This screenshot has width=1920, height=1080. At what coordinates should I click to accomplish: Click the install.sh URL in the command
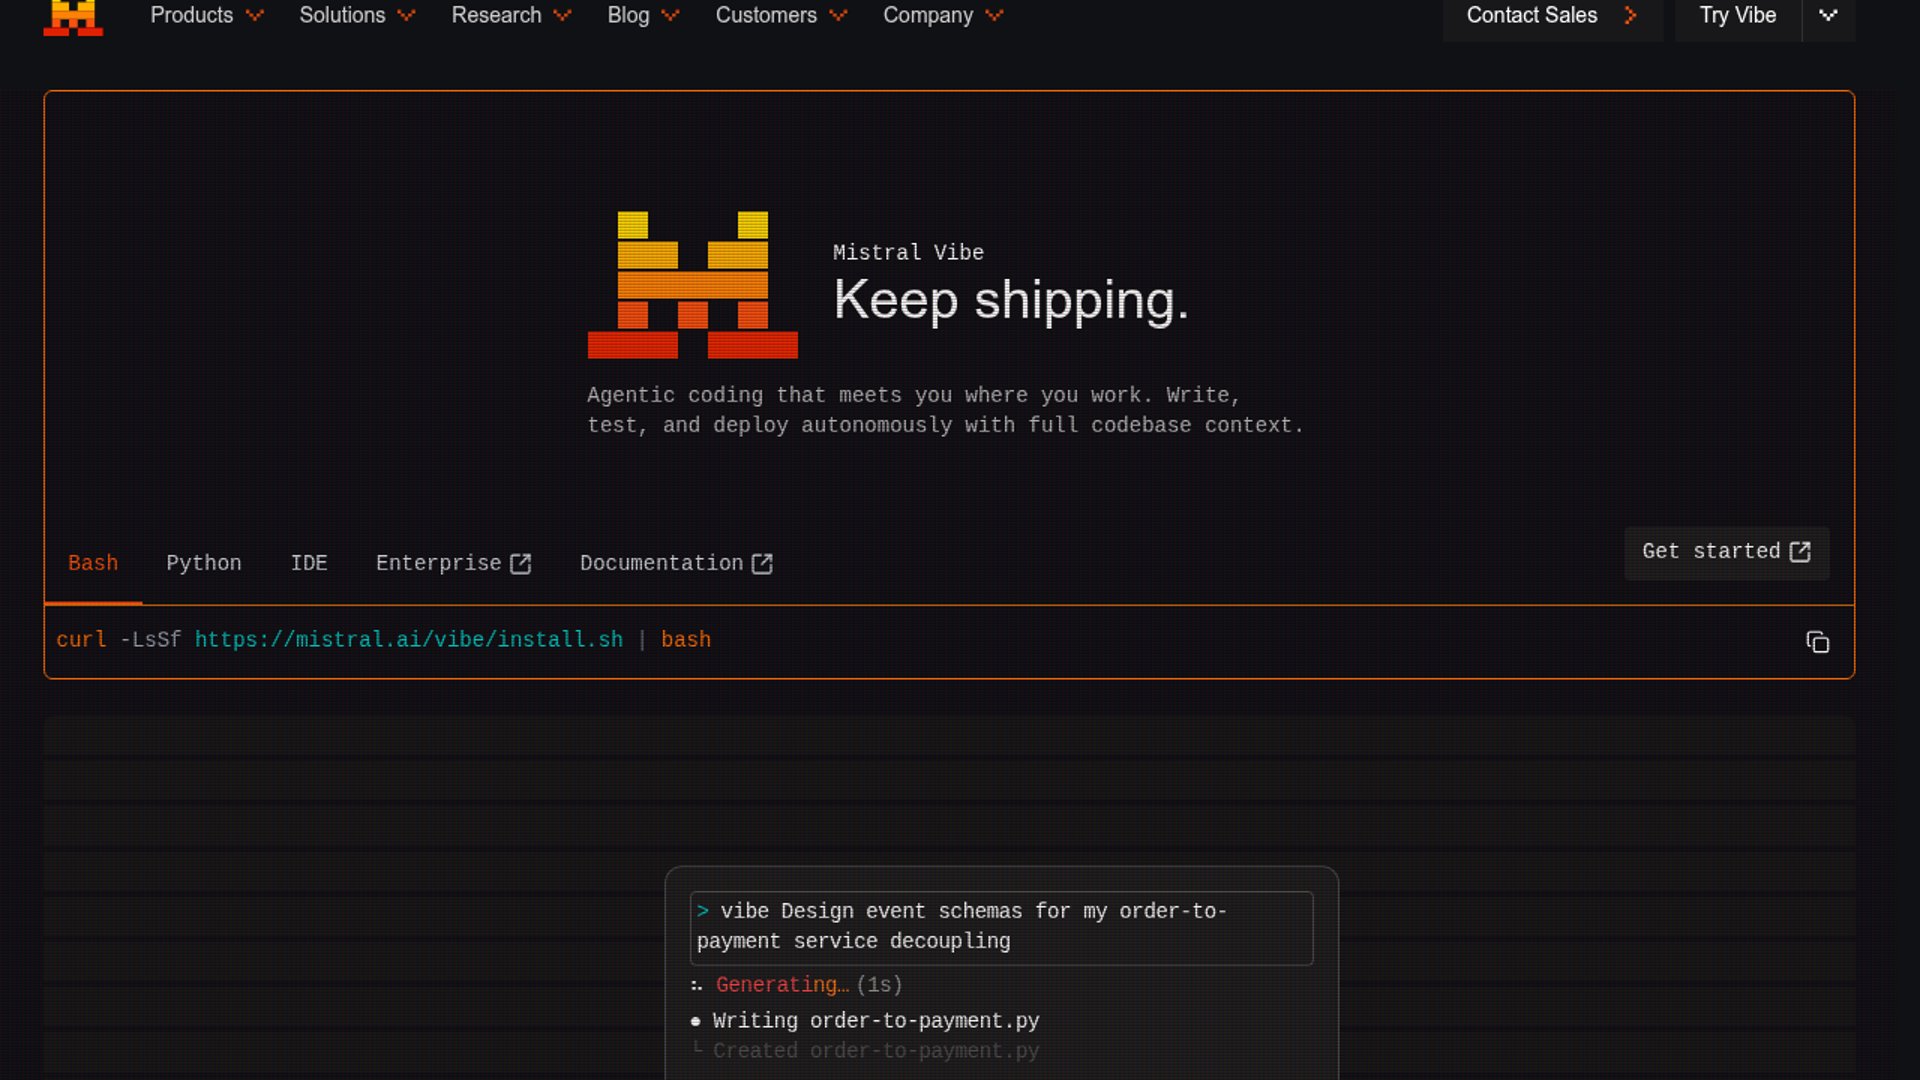[x=408, y=640]
